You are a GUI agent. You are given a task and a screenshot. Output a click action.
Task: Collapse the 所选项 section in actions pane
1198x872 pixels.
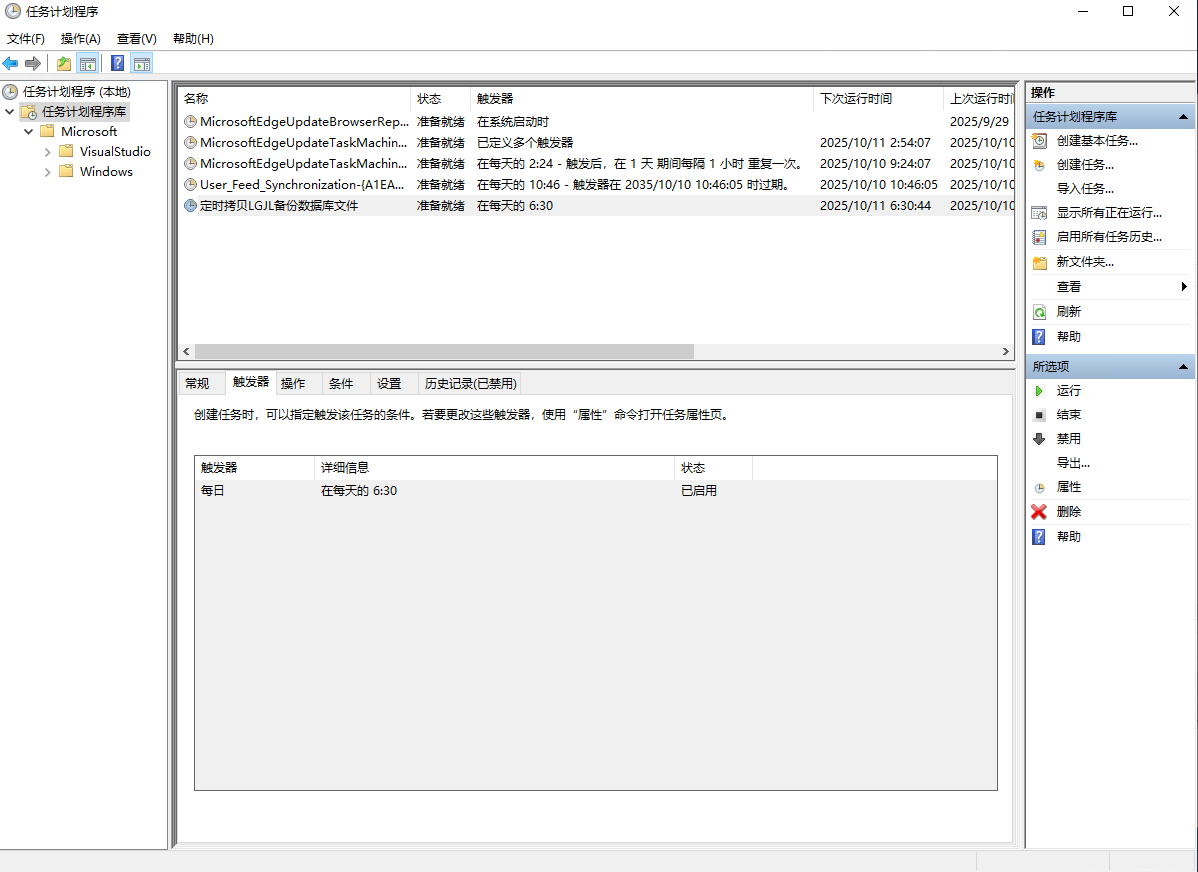click(x=1184, y=367)
